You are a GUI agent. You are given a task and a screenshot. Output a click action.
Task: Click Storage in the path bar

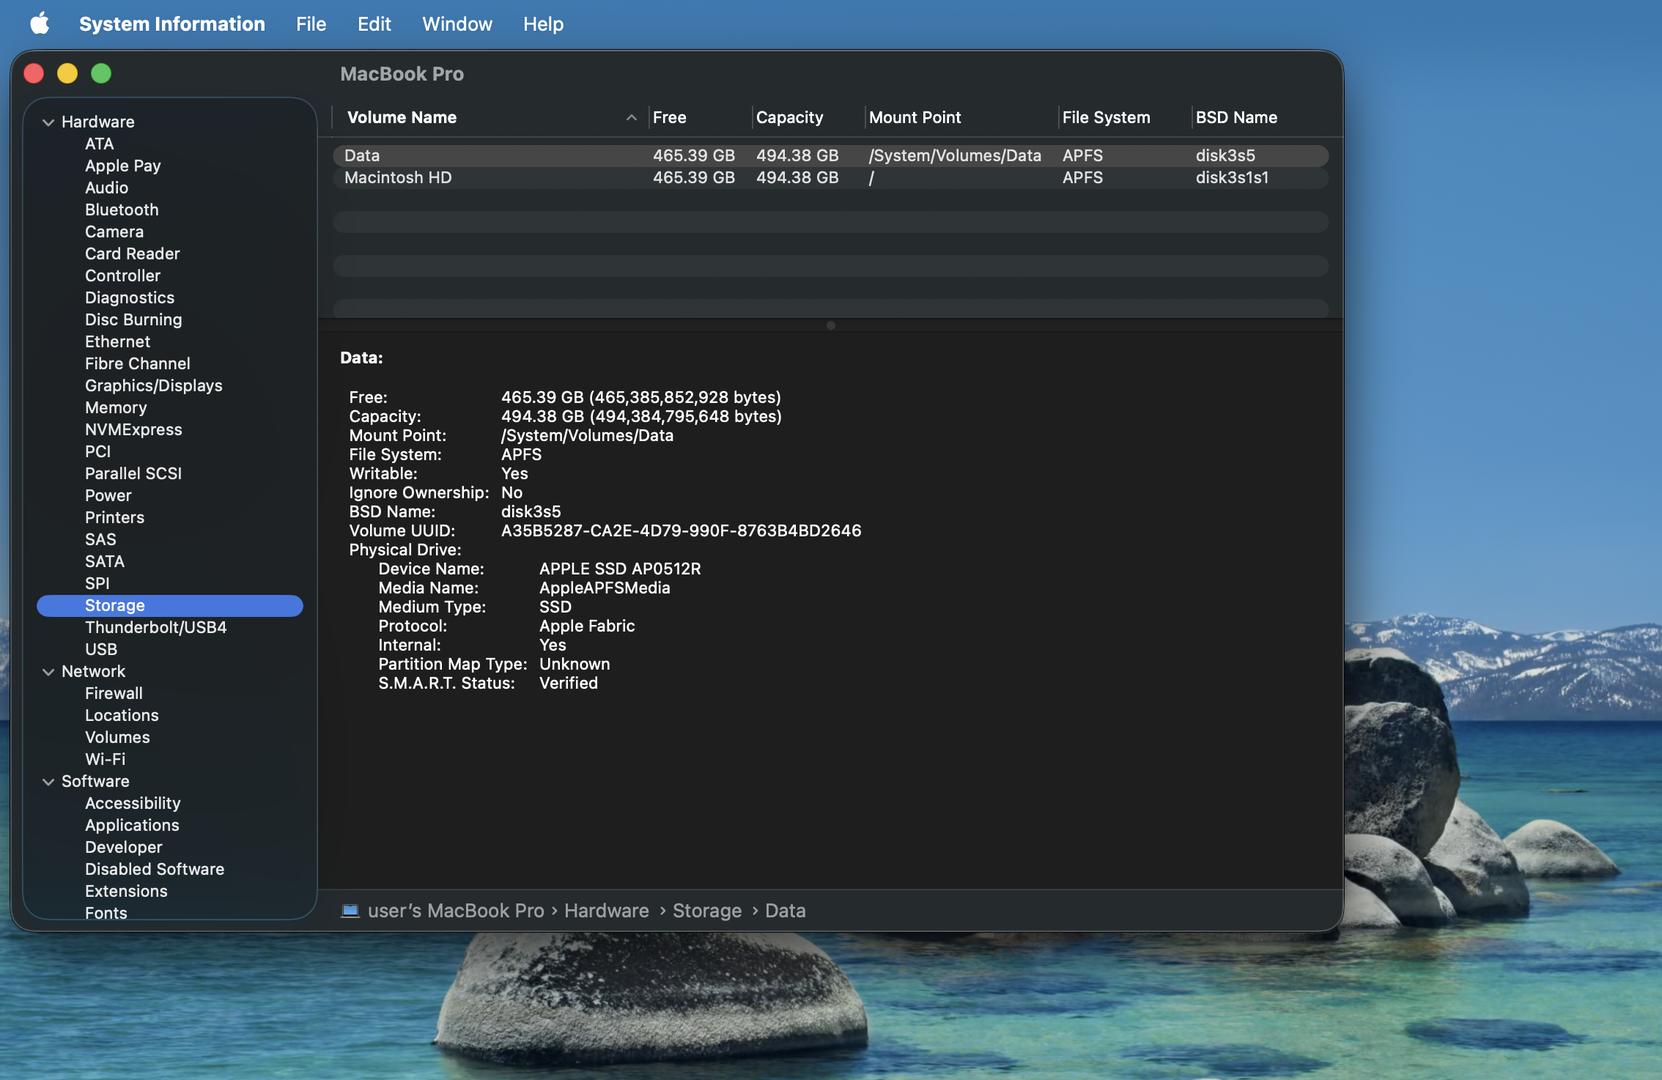pyautogui.click(x=706, y=910)
